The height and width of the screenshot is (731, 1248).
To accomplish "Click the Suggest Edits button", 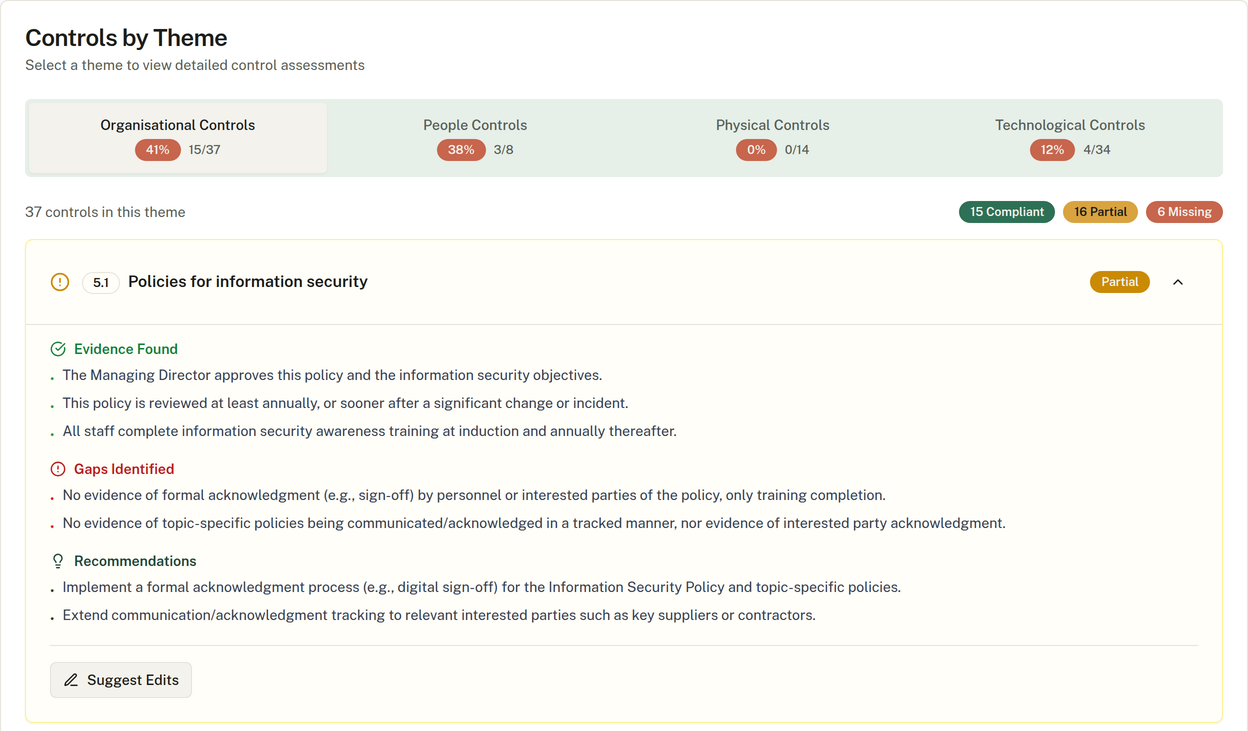I will point(121,680).
